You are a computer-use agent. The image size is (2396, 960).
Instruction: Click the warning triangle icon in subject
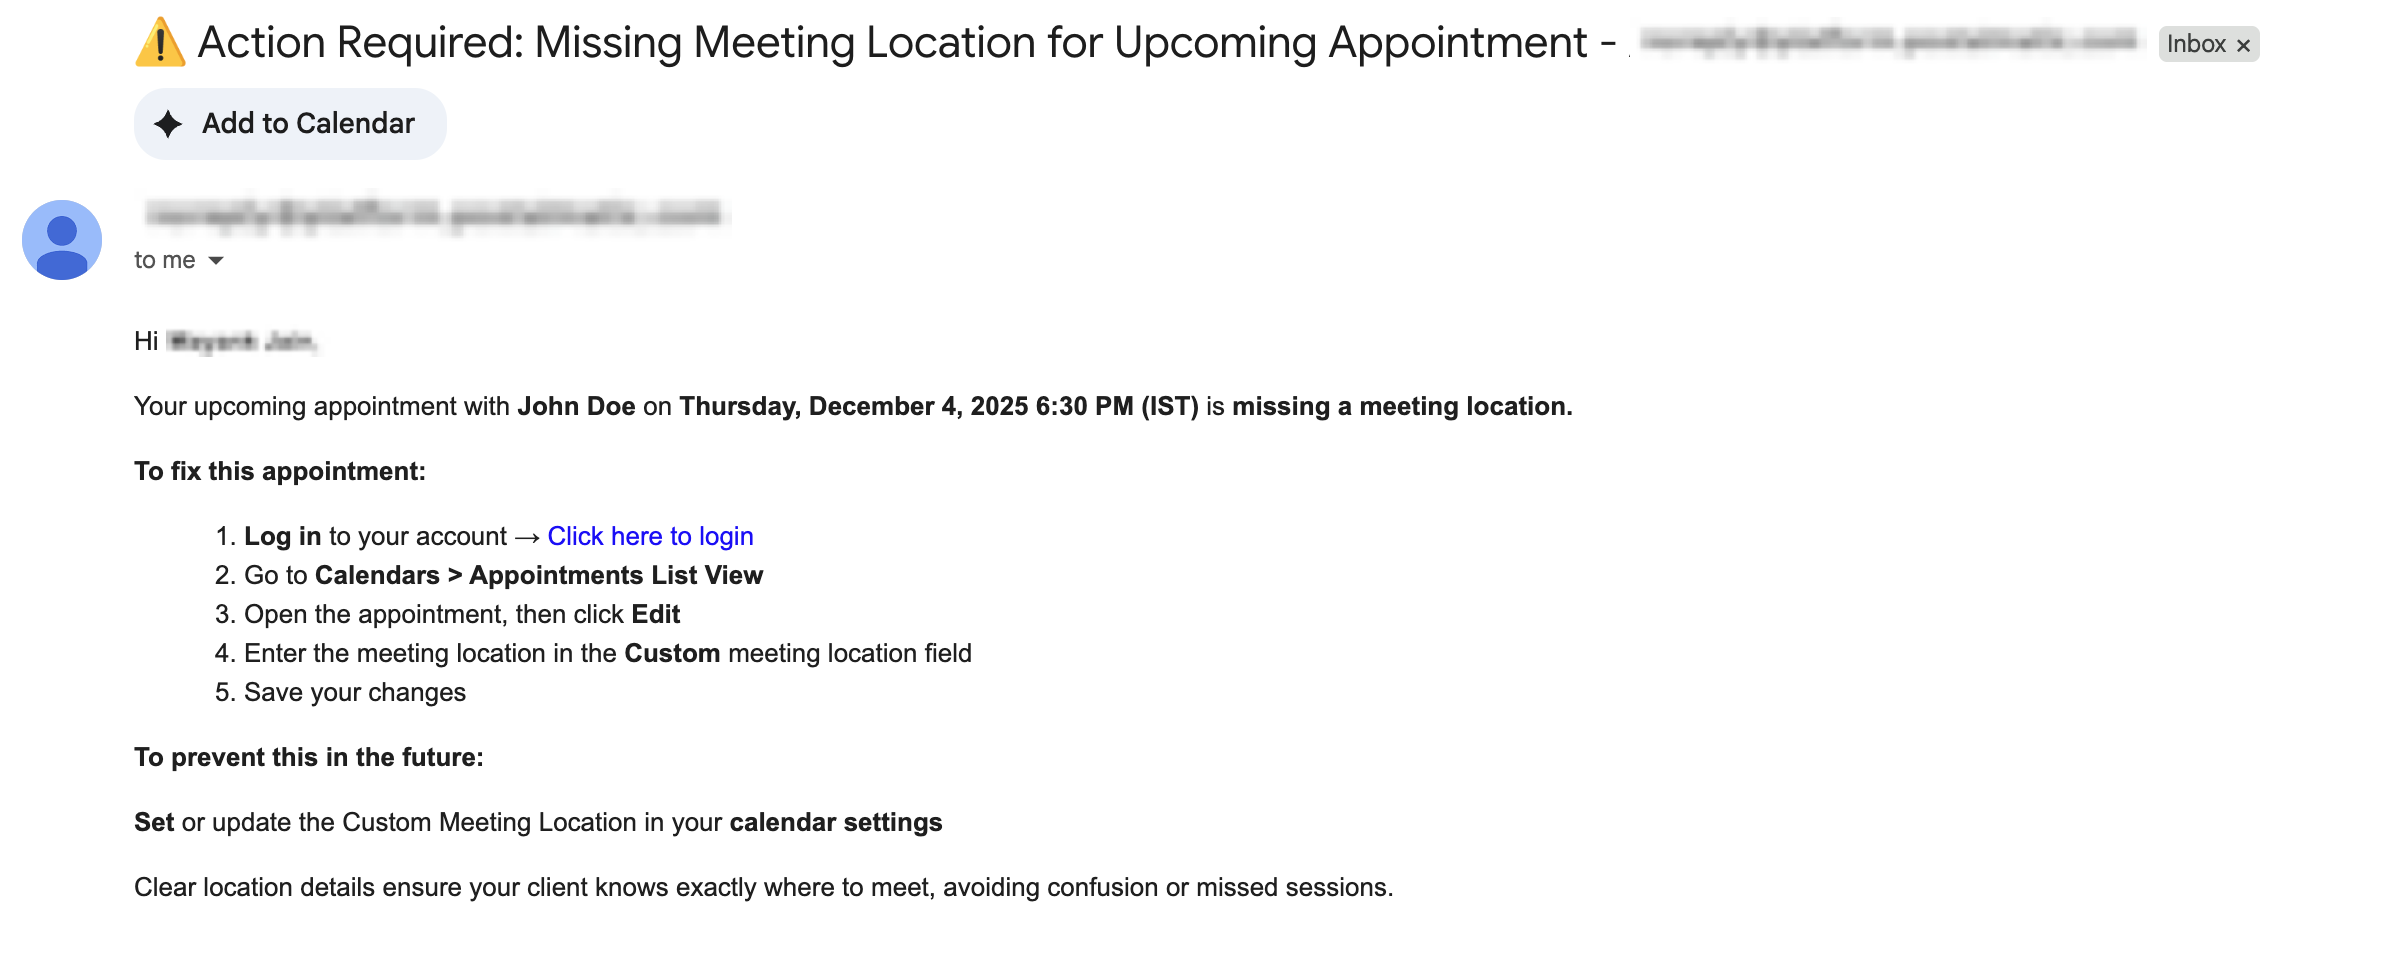pyautogui.click(x=160, y=43)
